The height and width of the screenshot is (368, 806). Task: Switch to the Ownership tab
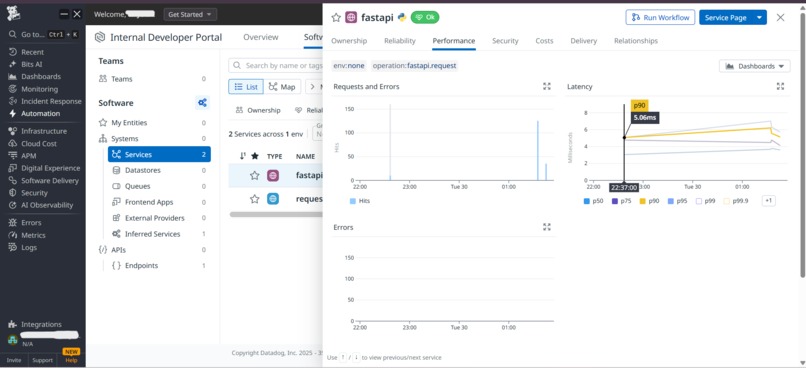349,41
